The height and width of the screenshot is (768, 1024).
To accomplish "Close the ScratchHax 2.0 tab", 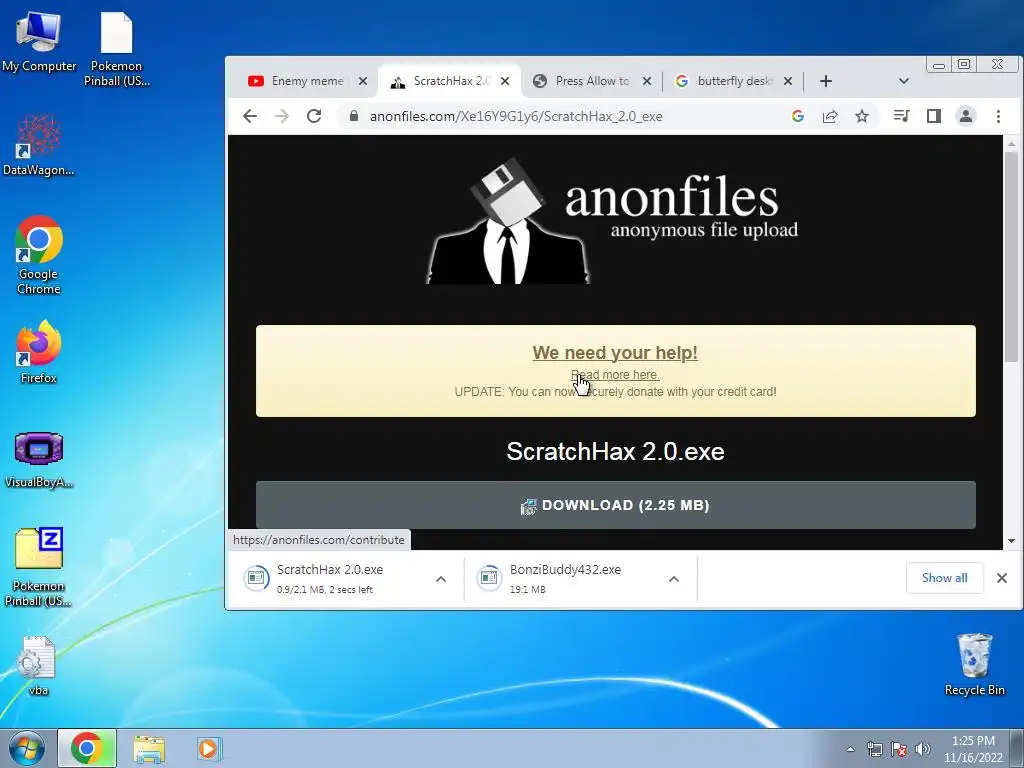I will click(505, 81).
